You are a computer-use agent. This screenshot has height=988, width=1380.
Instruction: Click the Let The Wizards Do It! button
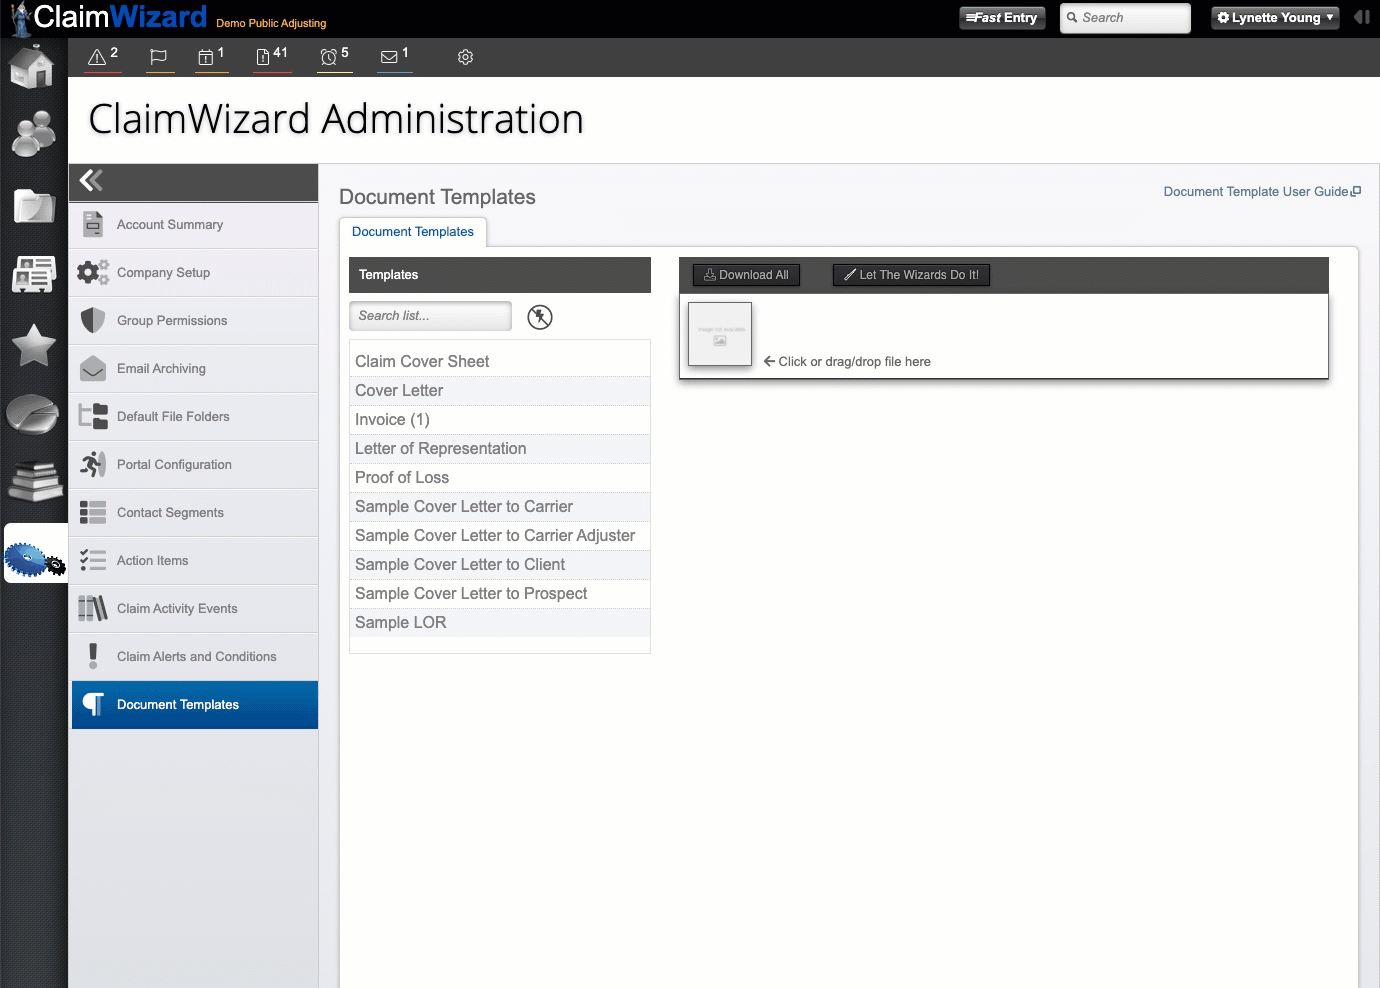911,275
